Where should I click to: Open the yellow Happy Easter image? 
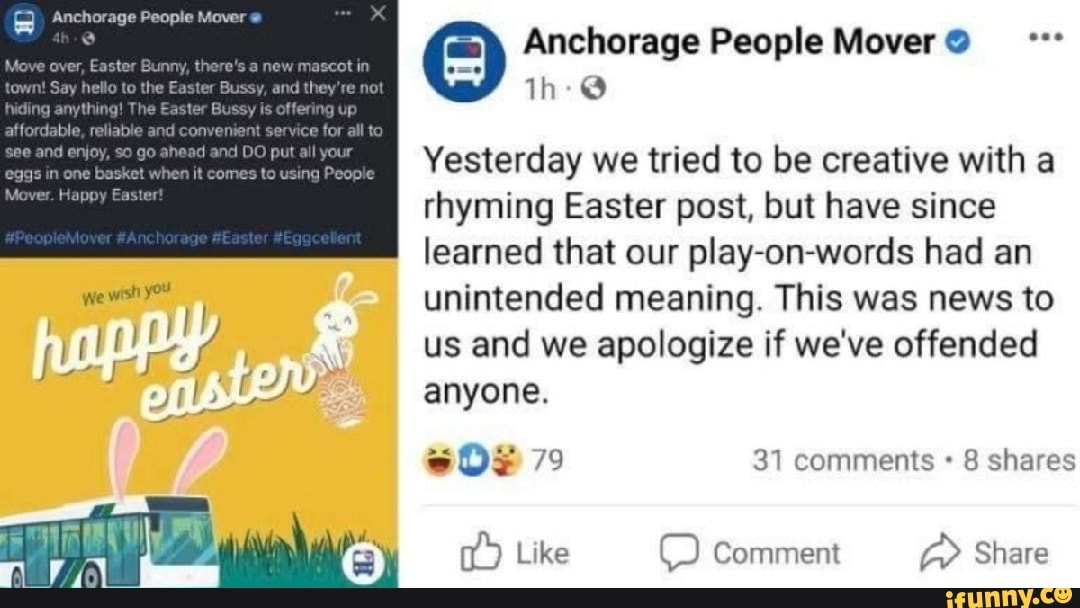pyautogui.click(x=198, y=420)
